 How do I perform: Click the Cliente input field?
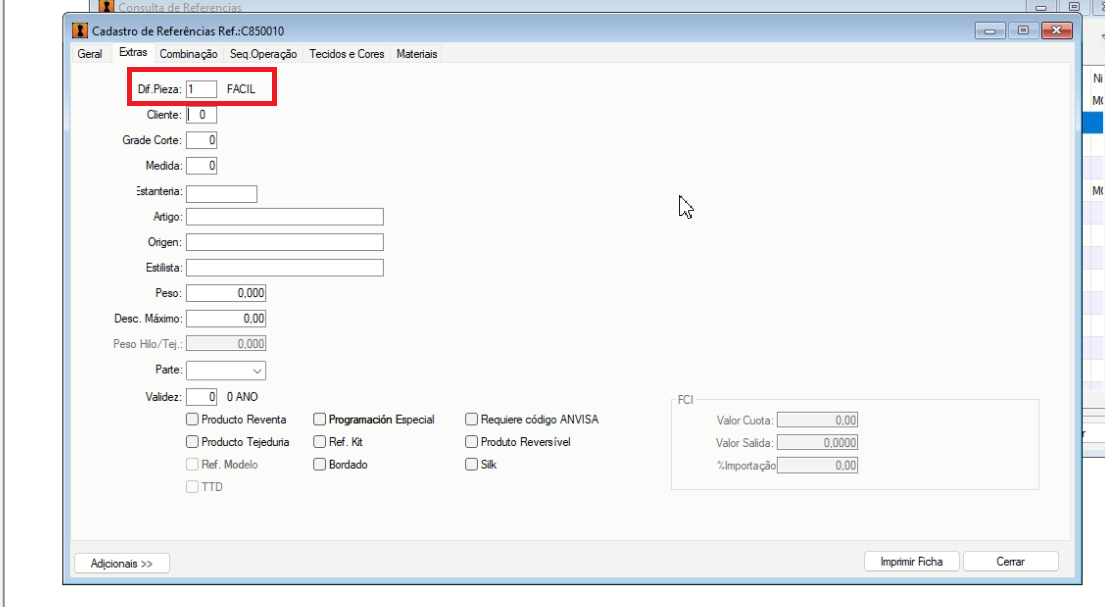(202, 115)
